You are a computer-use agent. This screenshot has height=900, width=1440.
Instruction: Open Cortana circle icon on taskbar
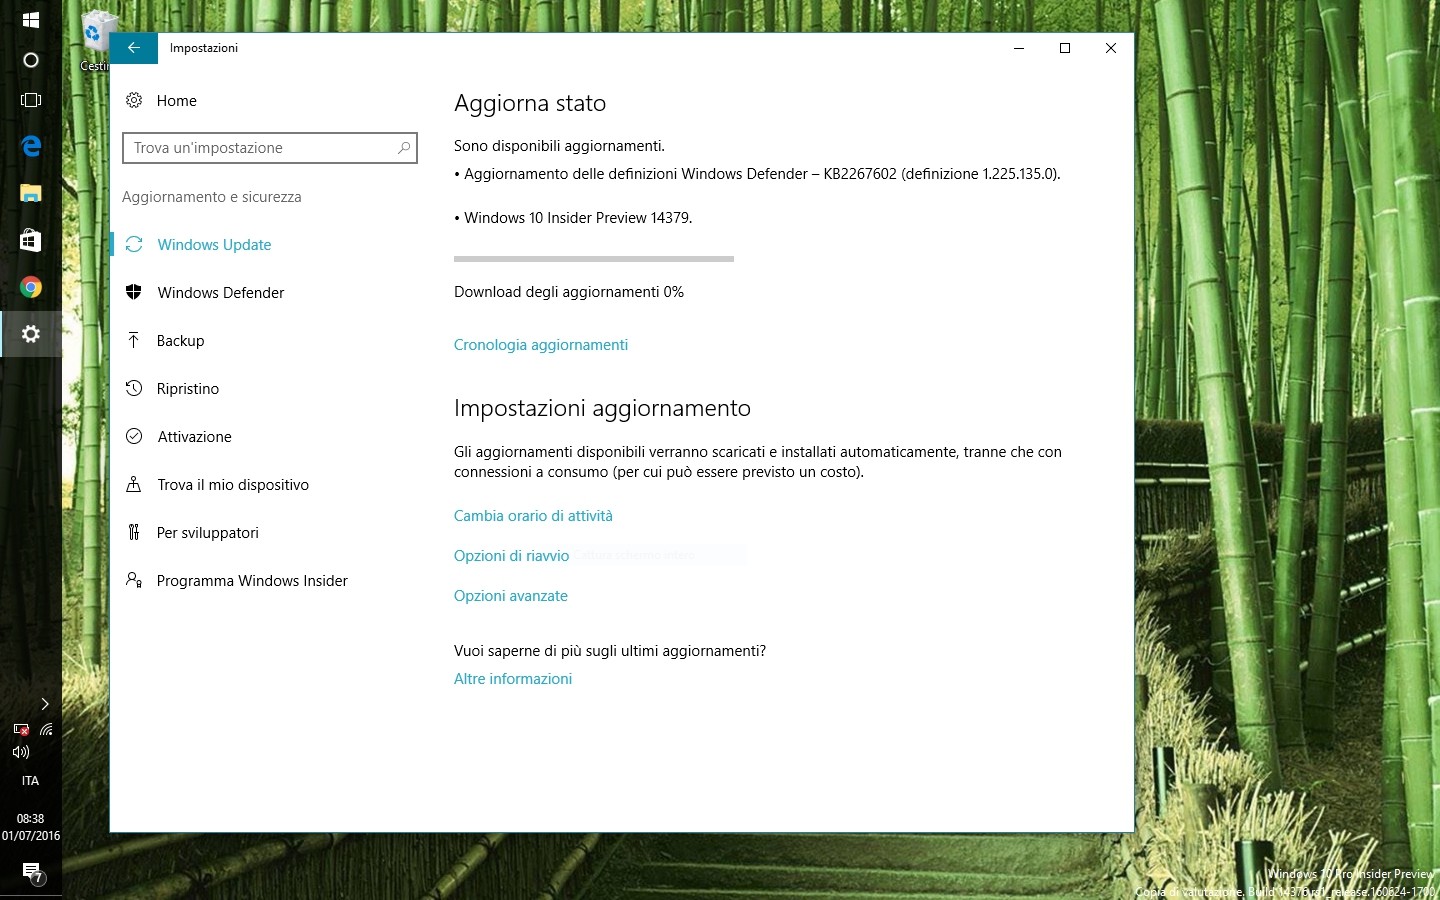tap(31, 60)
